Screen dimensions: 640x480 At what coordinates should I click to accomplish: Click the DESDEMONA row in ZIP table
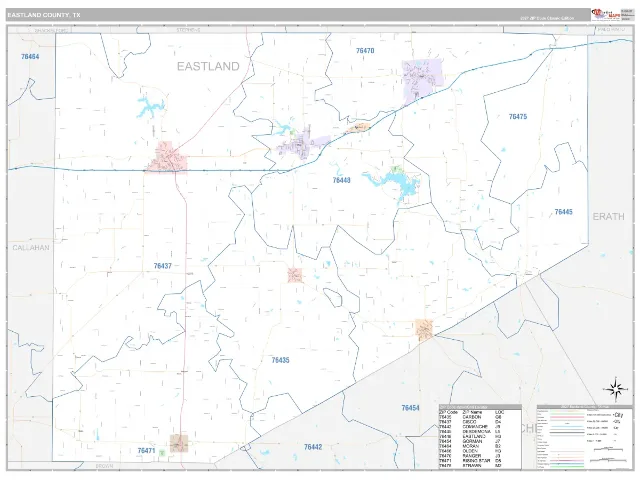coord(470,431)
